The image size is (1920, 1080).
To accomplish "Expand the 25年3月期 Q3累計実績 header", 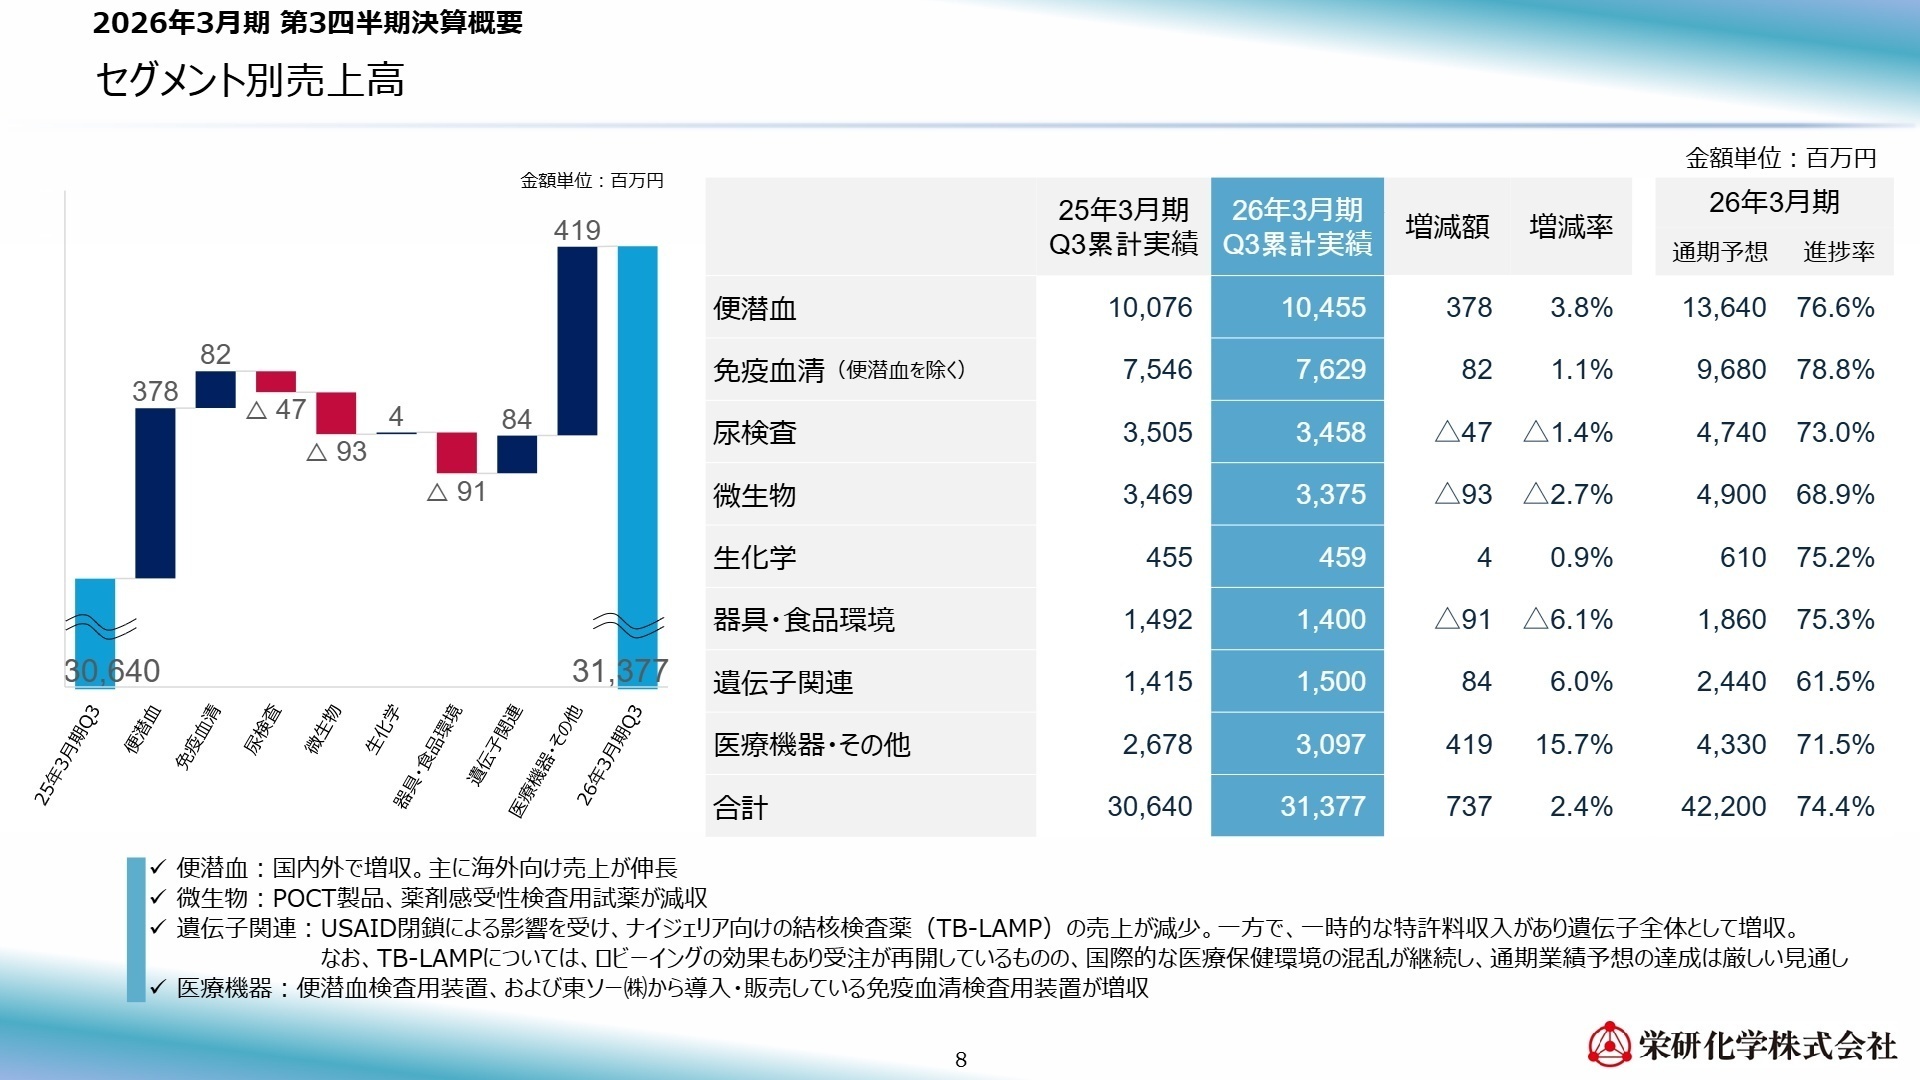I will (x=1122, y=228).
